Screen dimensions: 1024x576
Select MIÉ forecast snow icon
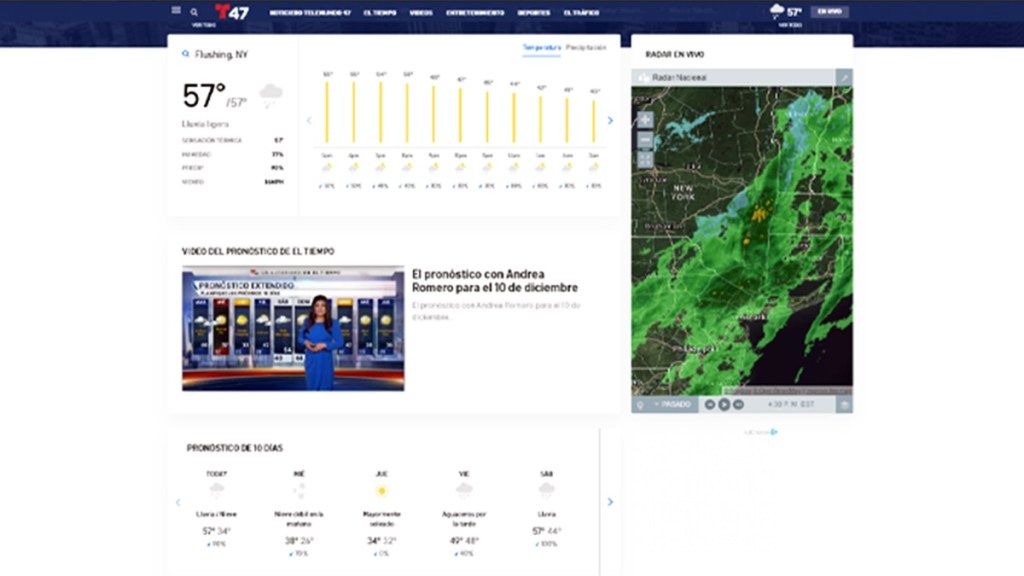(x=299, y=490)
